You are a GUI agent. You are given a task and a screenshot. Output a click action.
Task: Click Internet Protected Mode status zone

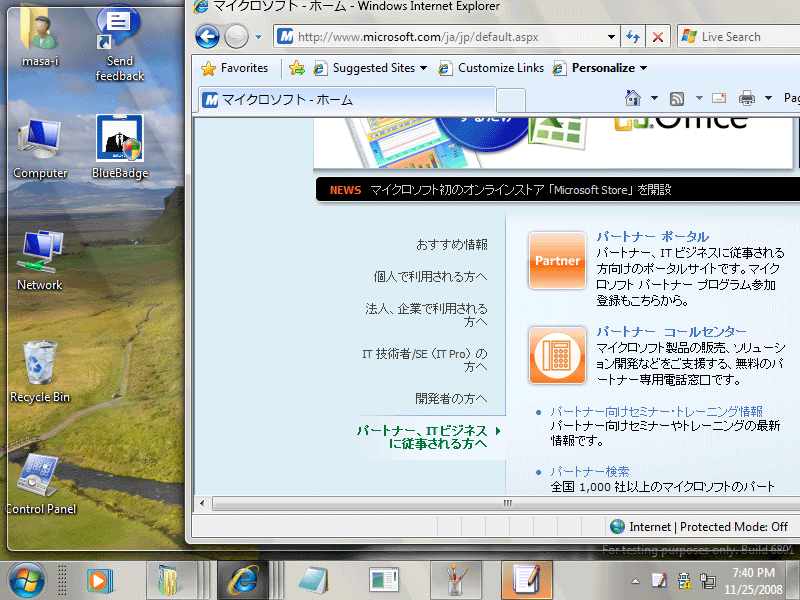[699, 527]
